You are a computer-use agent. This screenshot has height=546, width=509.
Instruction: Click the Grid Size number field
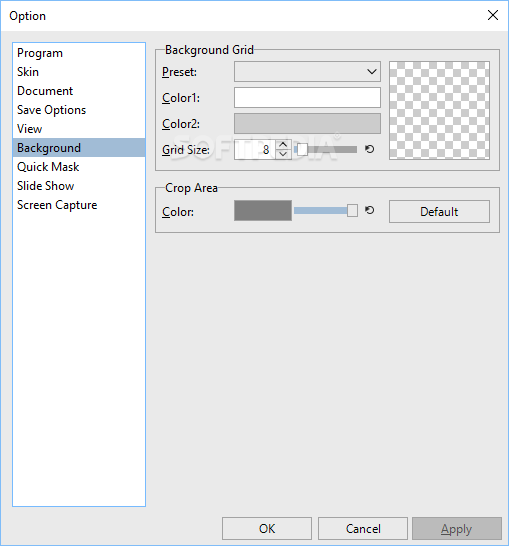point(255,149)
